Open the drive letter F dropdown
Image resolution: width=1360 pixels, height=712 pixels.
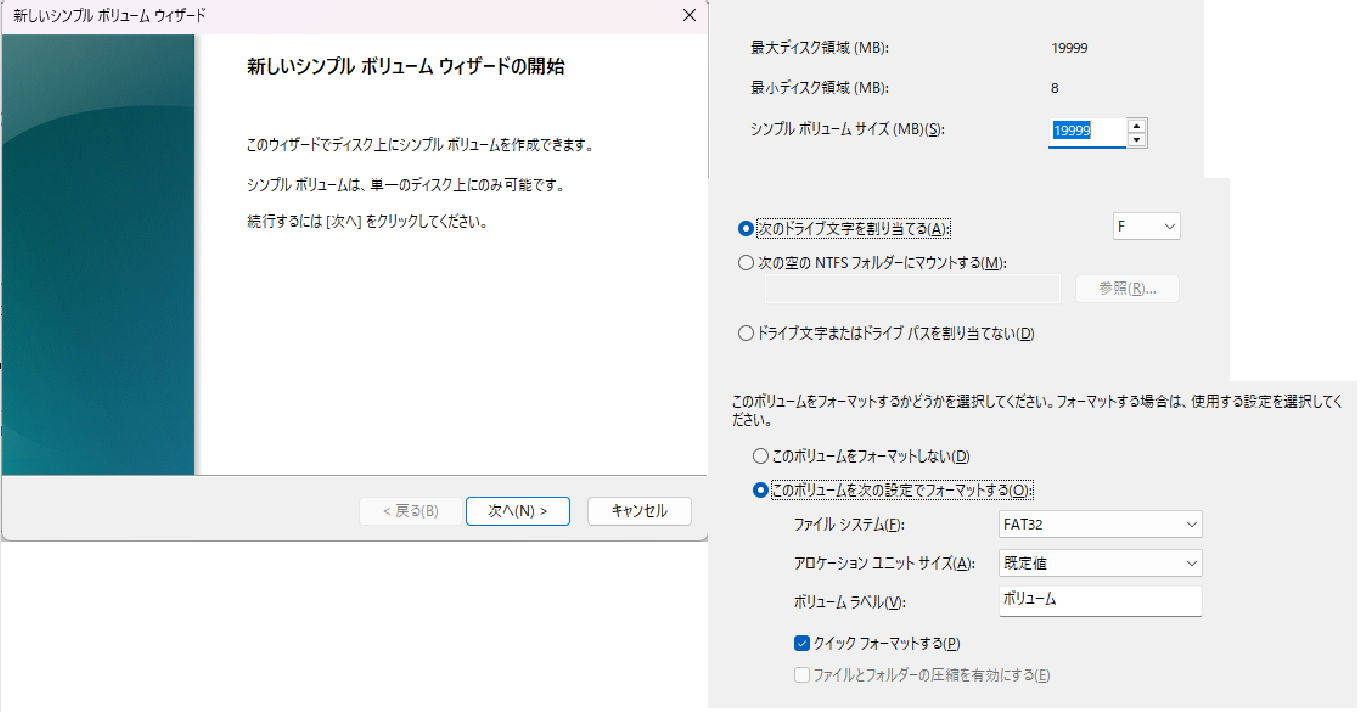click(1147, 227)
